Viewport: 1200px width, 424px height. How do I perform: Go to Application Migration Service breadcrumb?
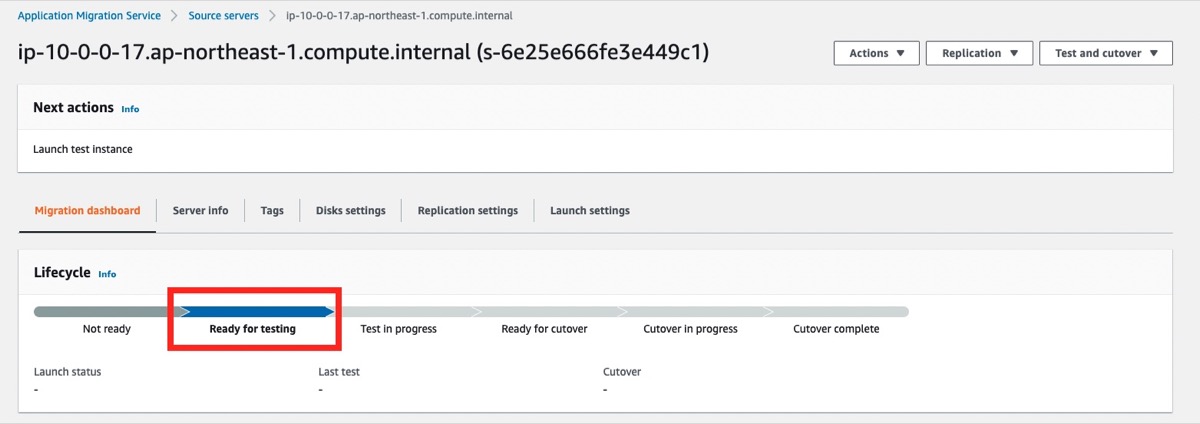click(90, 16)
